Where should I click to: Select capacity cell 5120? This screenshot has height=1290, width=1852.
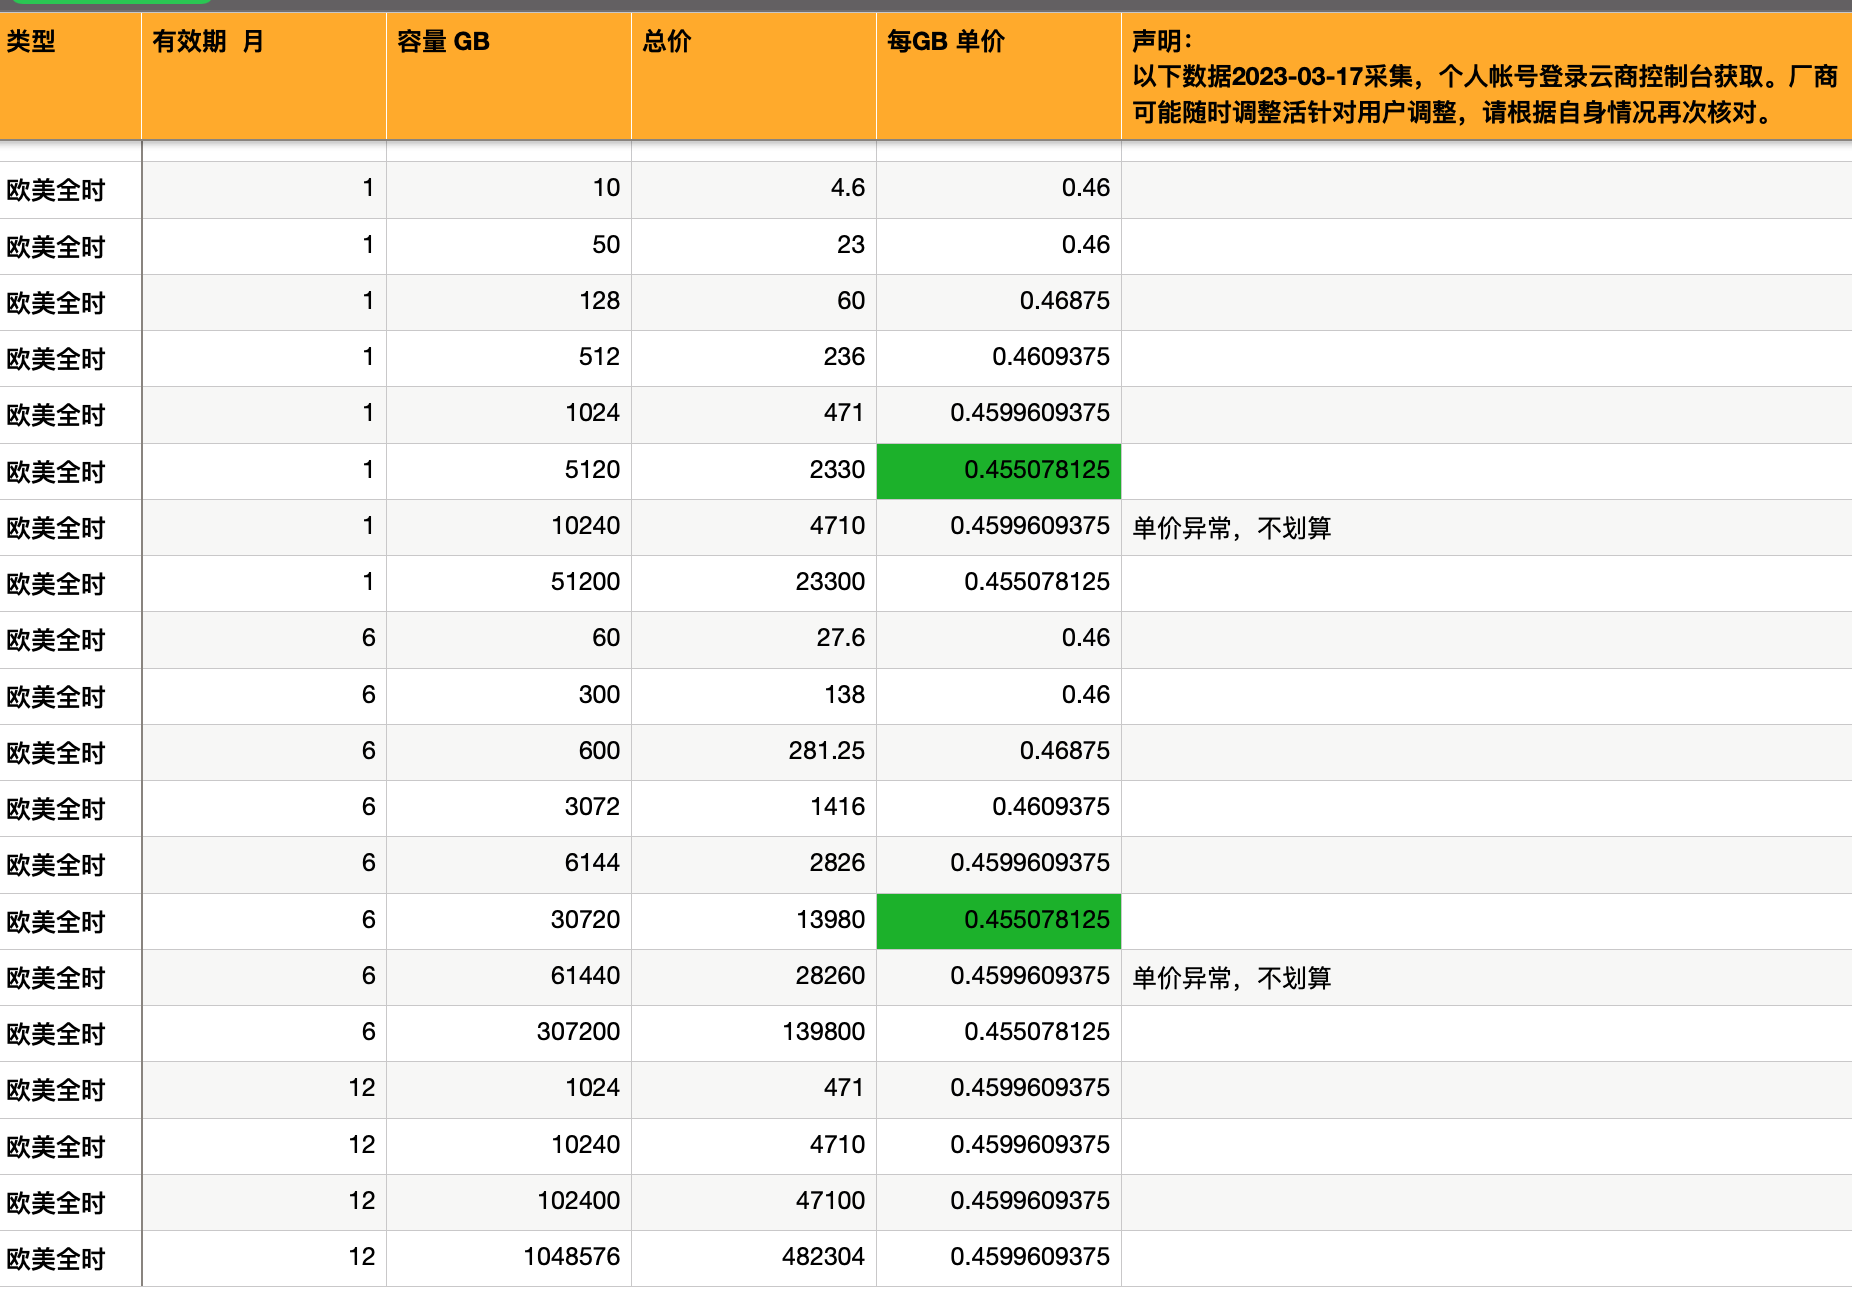point(509,471)
